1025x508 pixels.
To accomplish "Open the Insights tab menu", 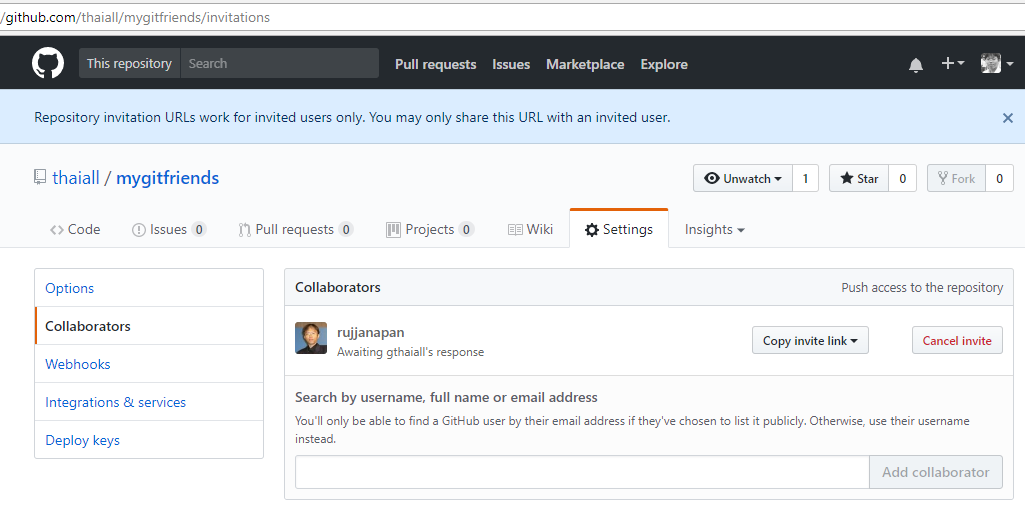I will click(x=714, y=229).
